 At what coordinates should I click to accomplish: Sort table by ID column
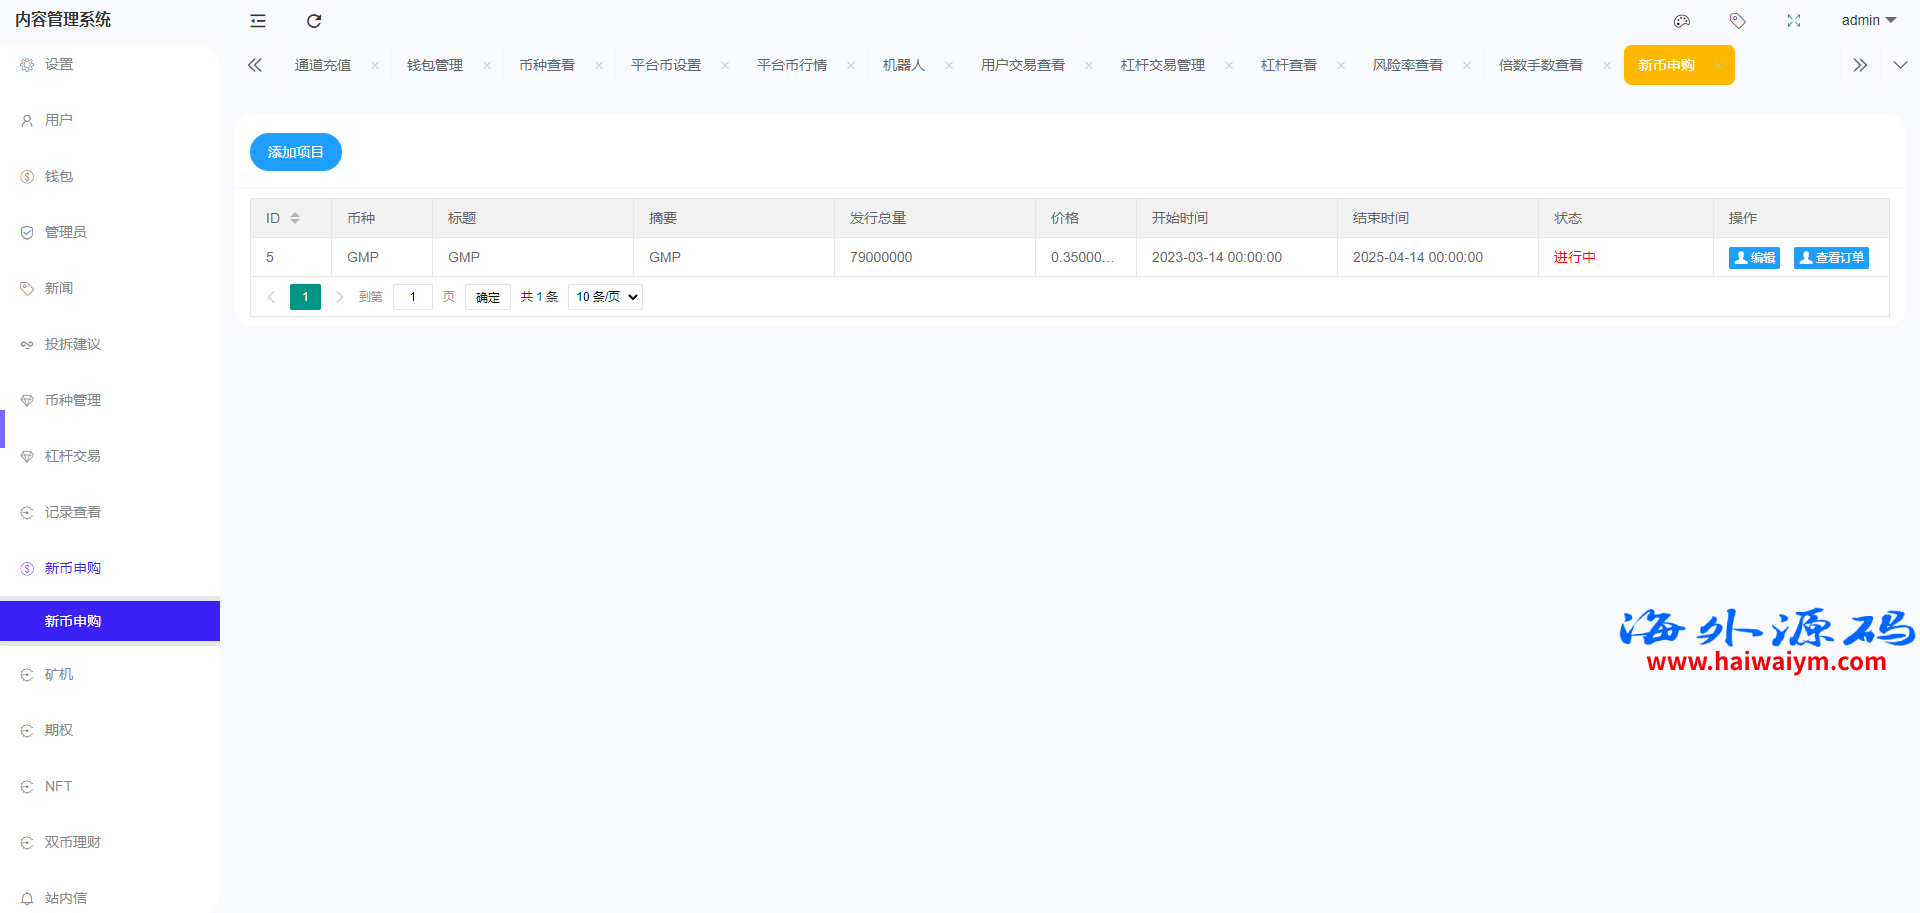tap(295, 218)
